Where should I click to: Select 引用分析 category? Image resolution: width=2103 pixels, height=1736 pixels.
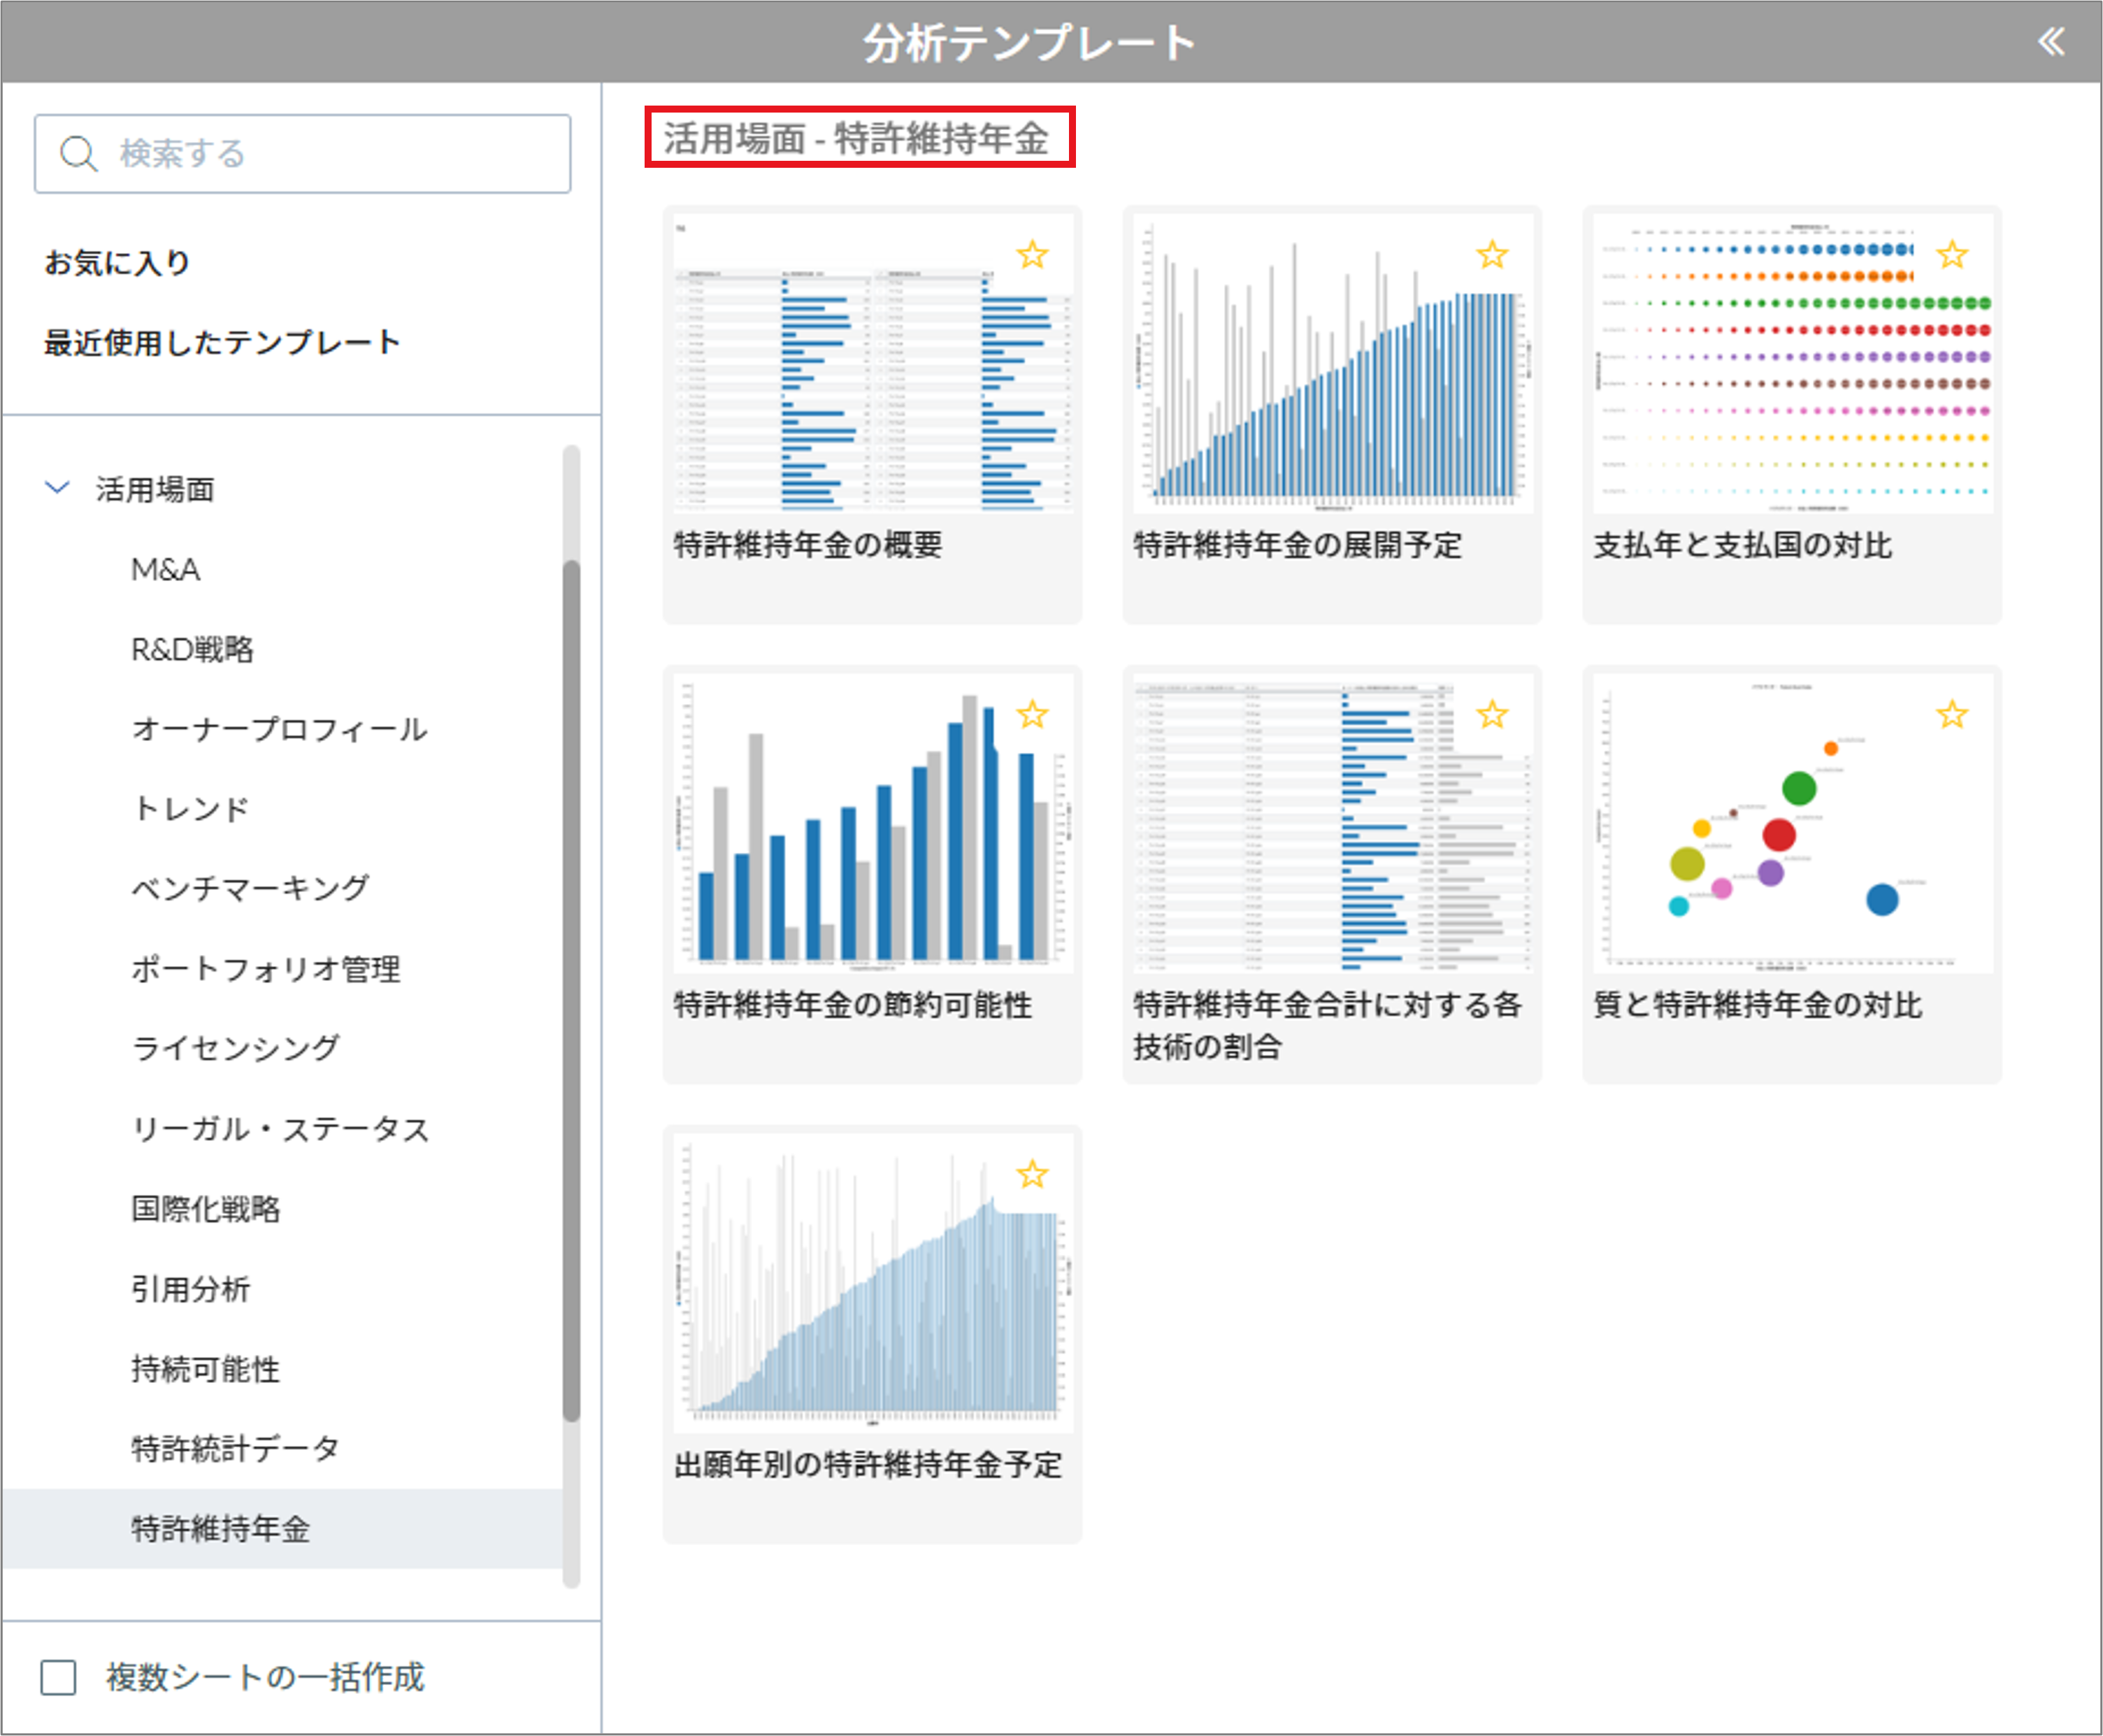(191, 1288)
